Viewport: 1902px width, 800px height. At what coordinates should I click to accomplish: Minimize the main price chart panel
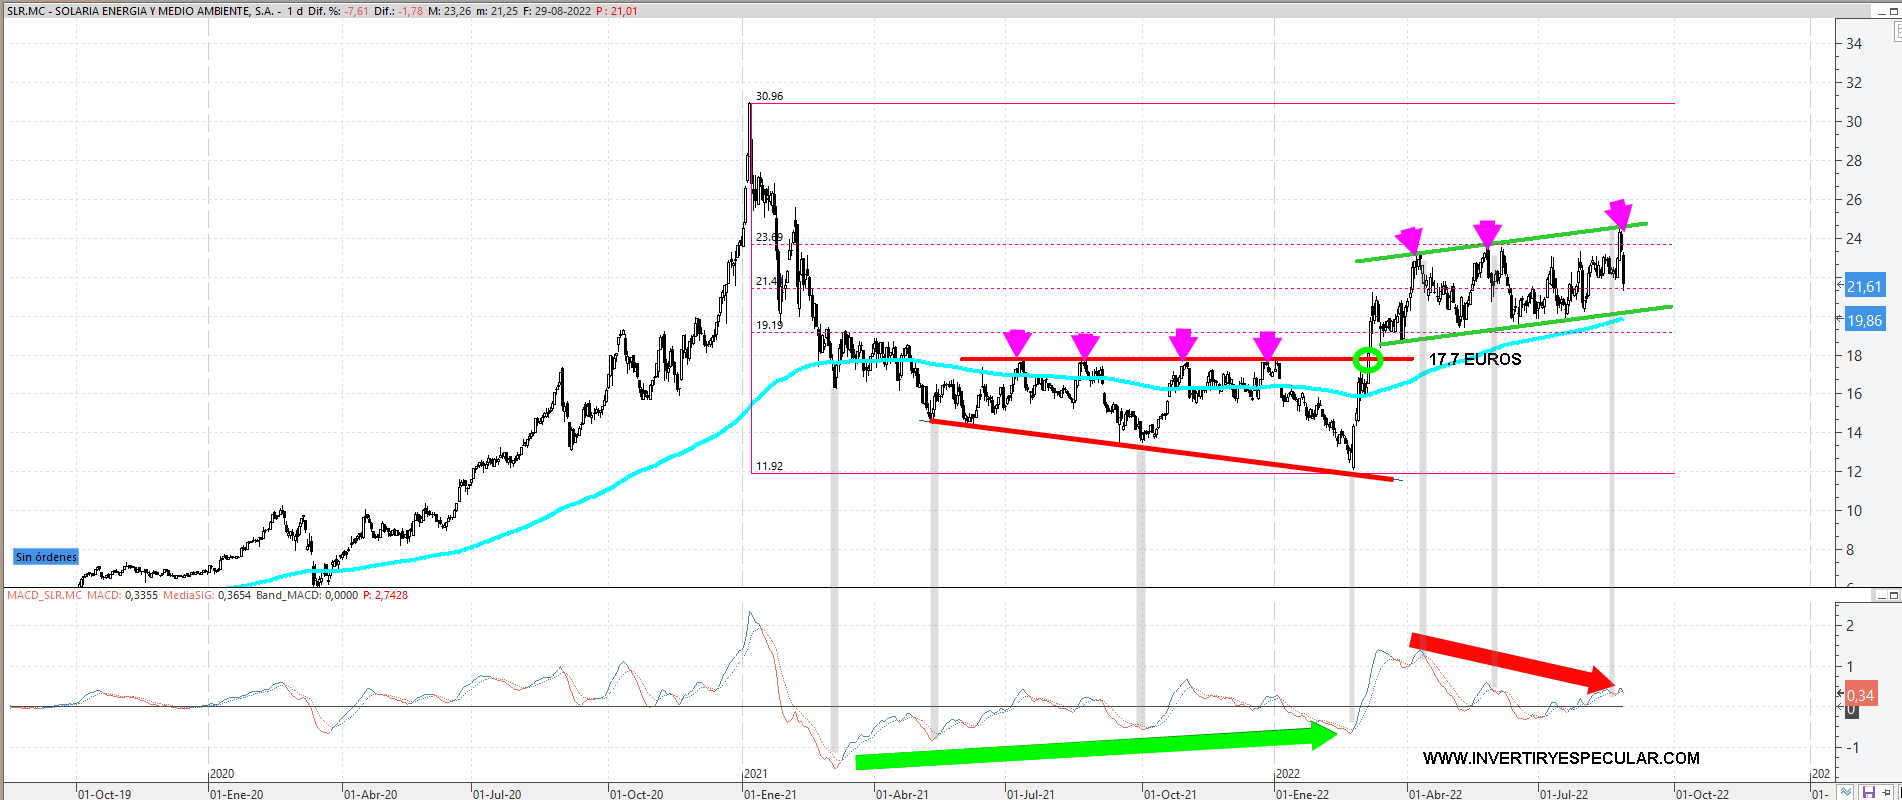1880,11
